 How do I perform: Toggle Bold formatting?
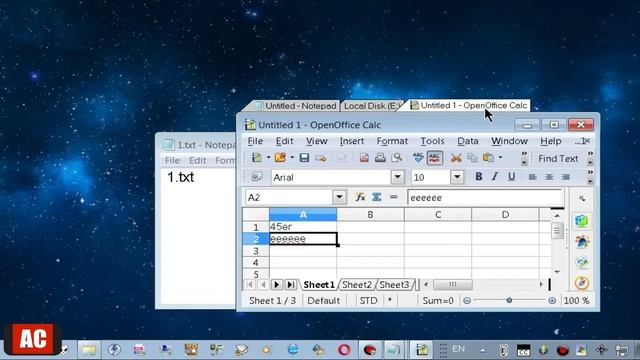tap(478, 176)
